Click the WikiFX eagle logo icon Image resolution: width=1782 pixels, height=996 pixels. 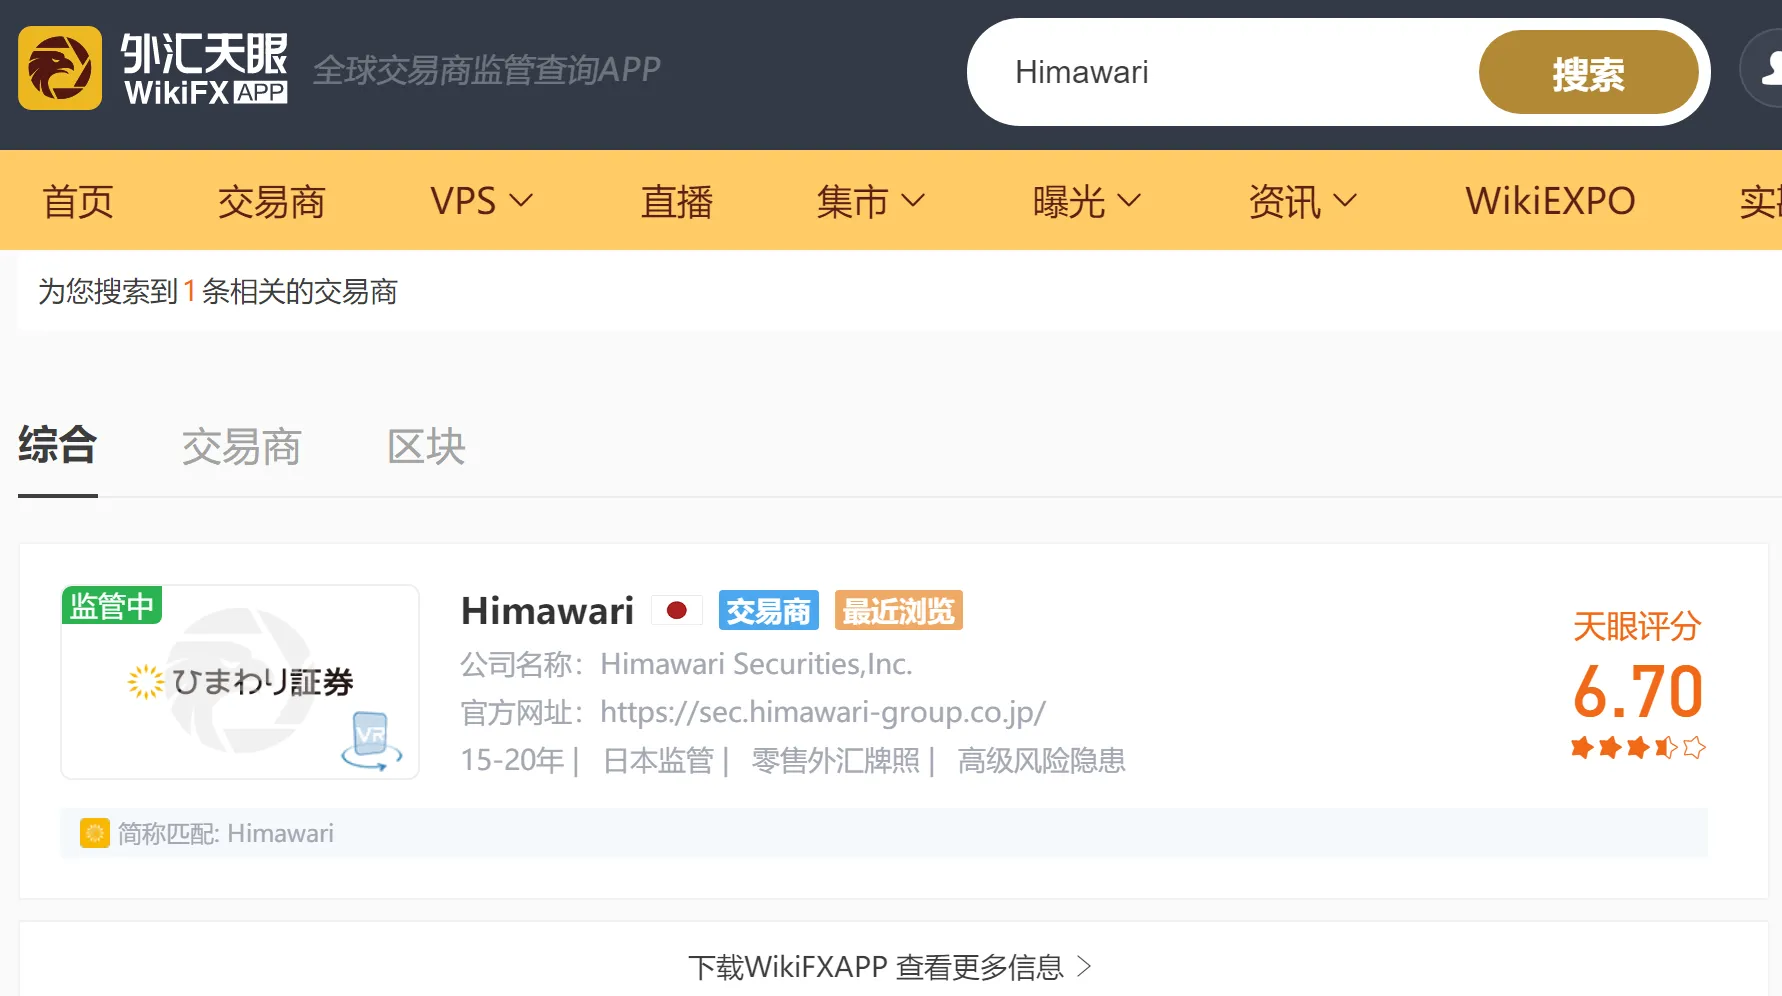tap(60, 68)
